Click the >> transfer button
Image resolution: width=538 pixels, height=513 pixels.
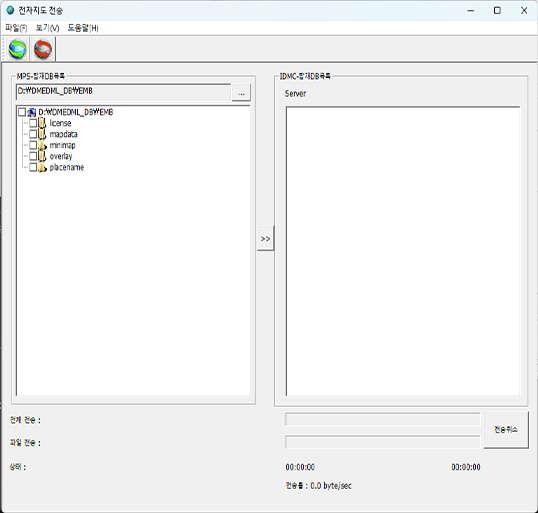[x=265, y=238]
